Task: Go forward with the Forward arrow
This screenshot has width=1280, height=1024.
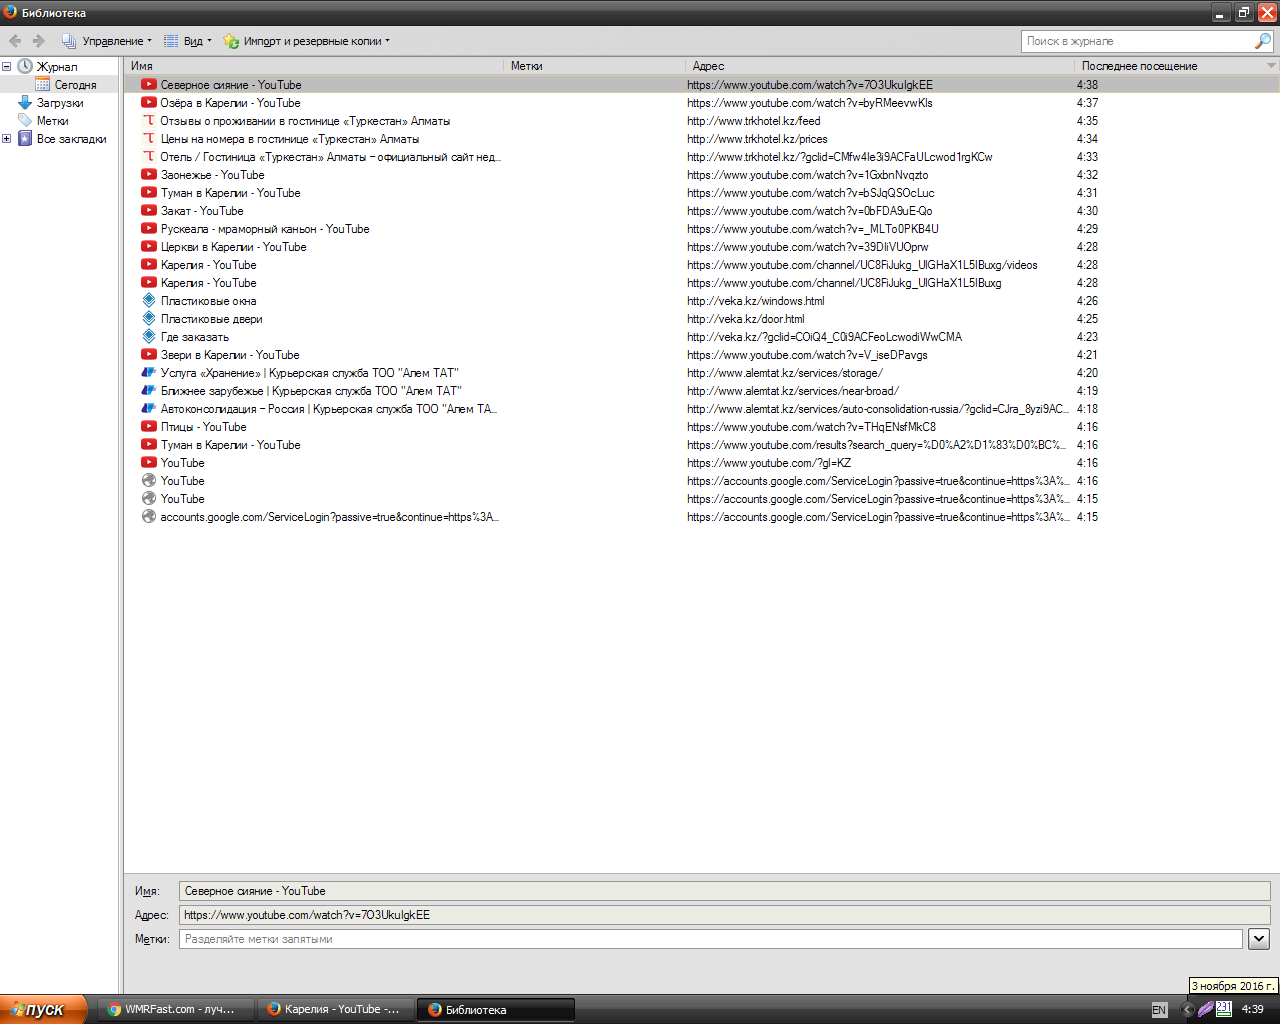Action: [39, 41]
